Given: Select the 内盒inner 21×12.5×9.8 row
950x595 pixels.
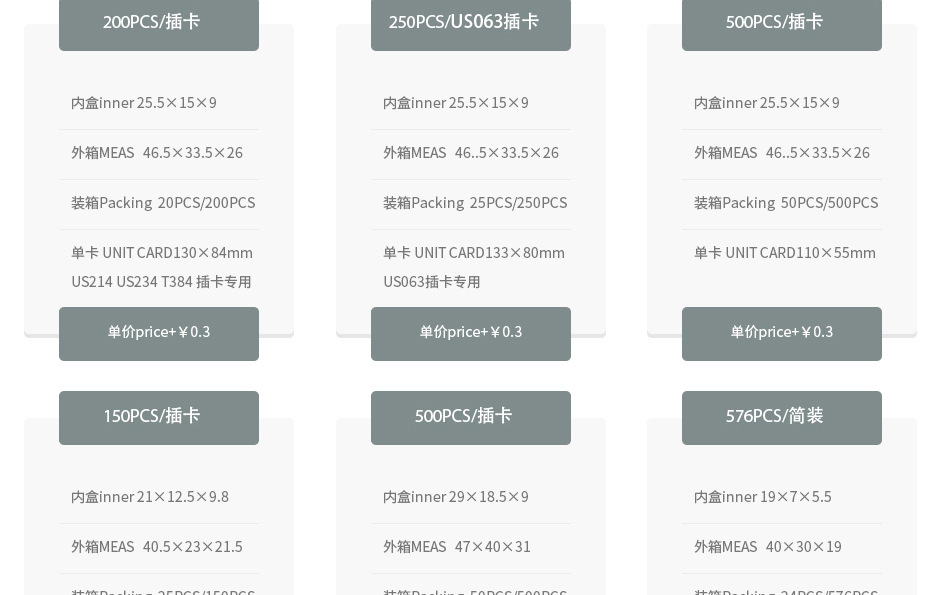Looking at the screenshot, I should [150, 496].
